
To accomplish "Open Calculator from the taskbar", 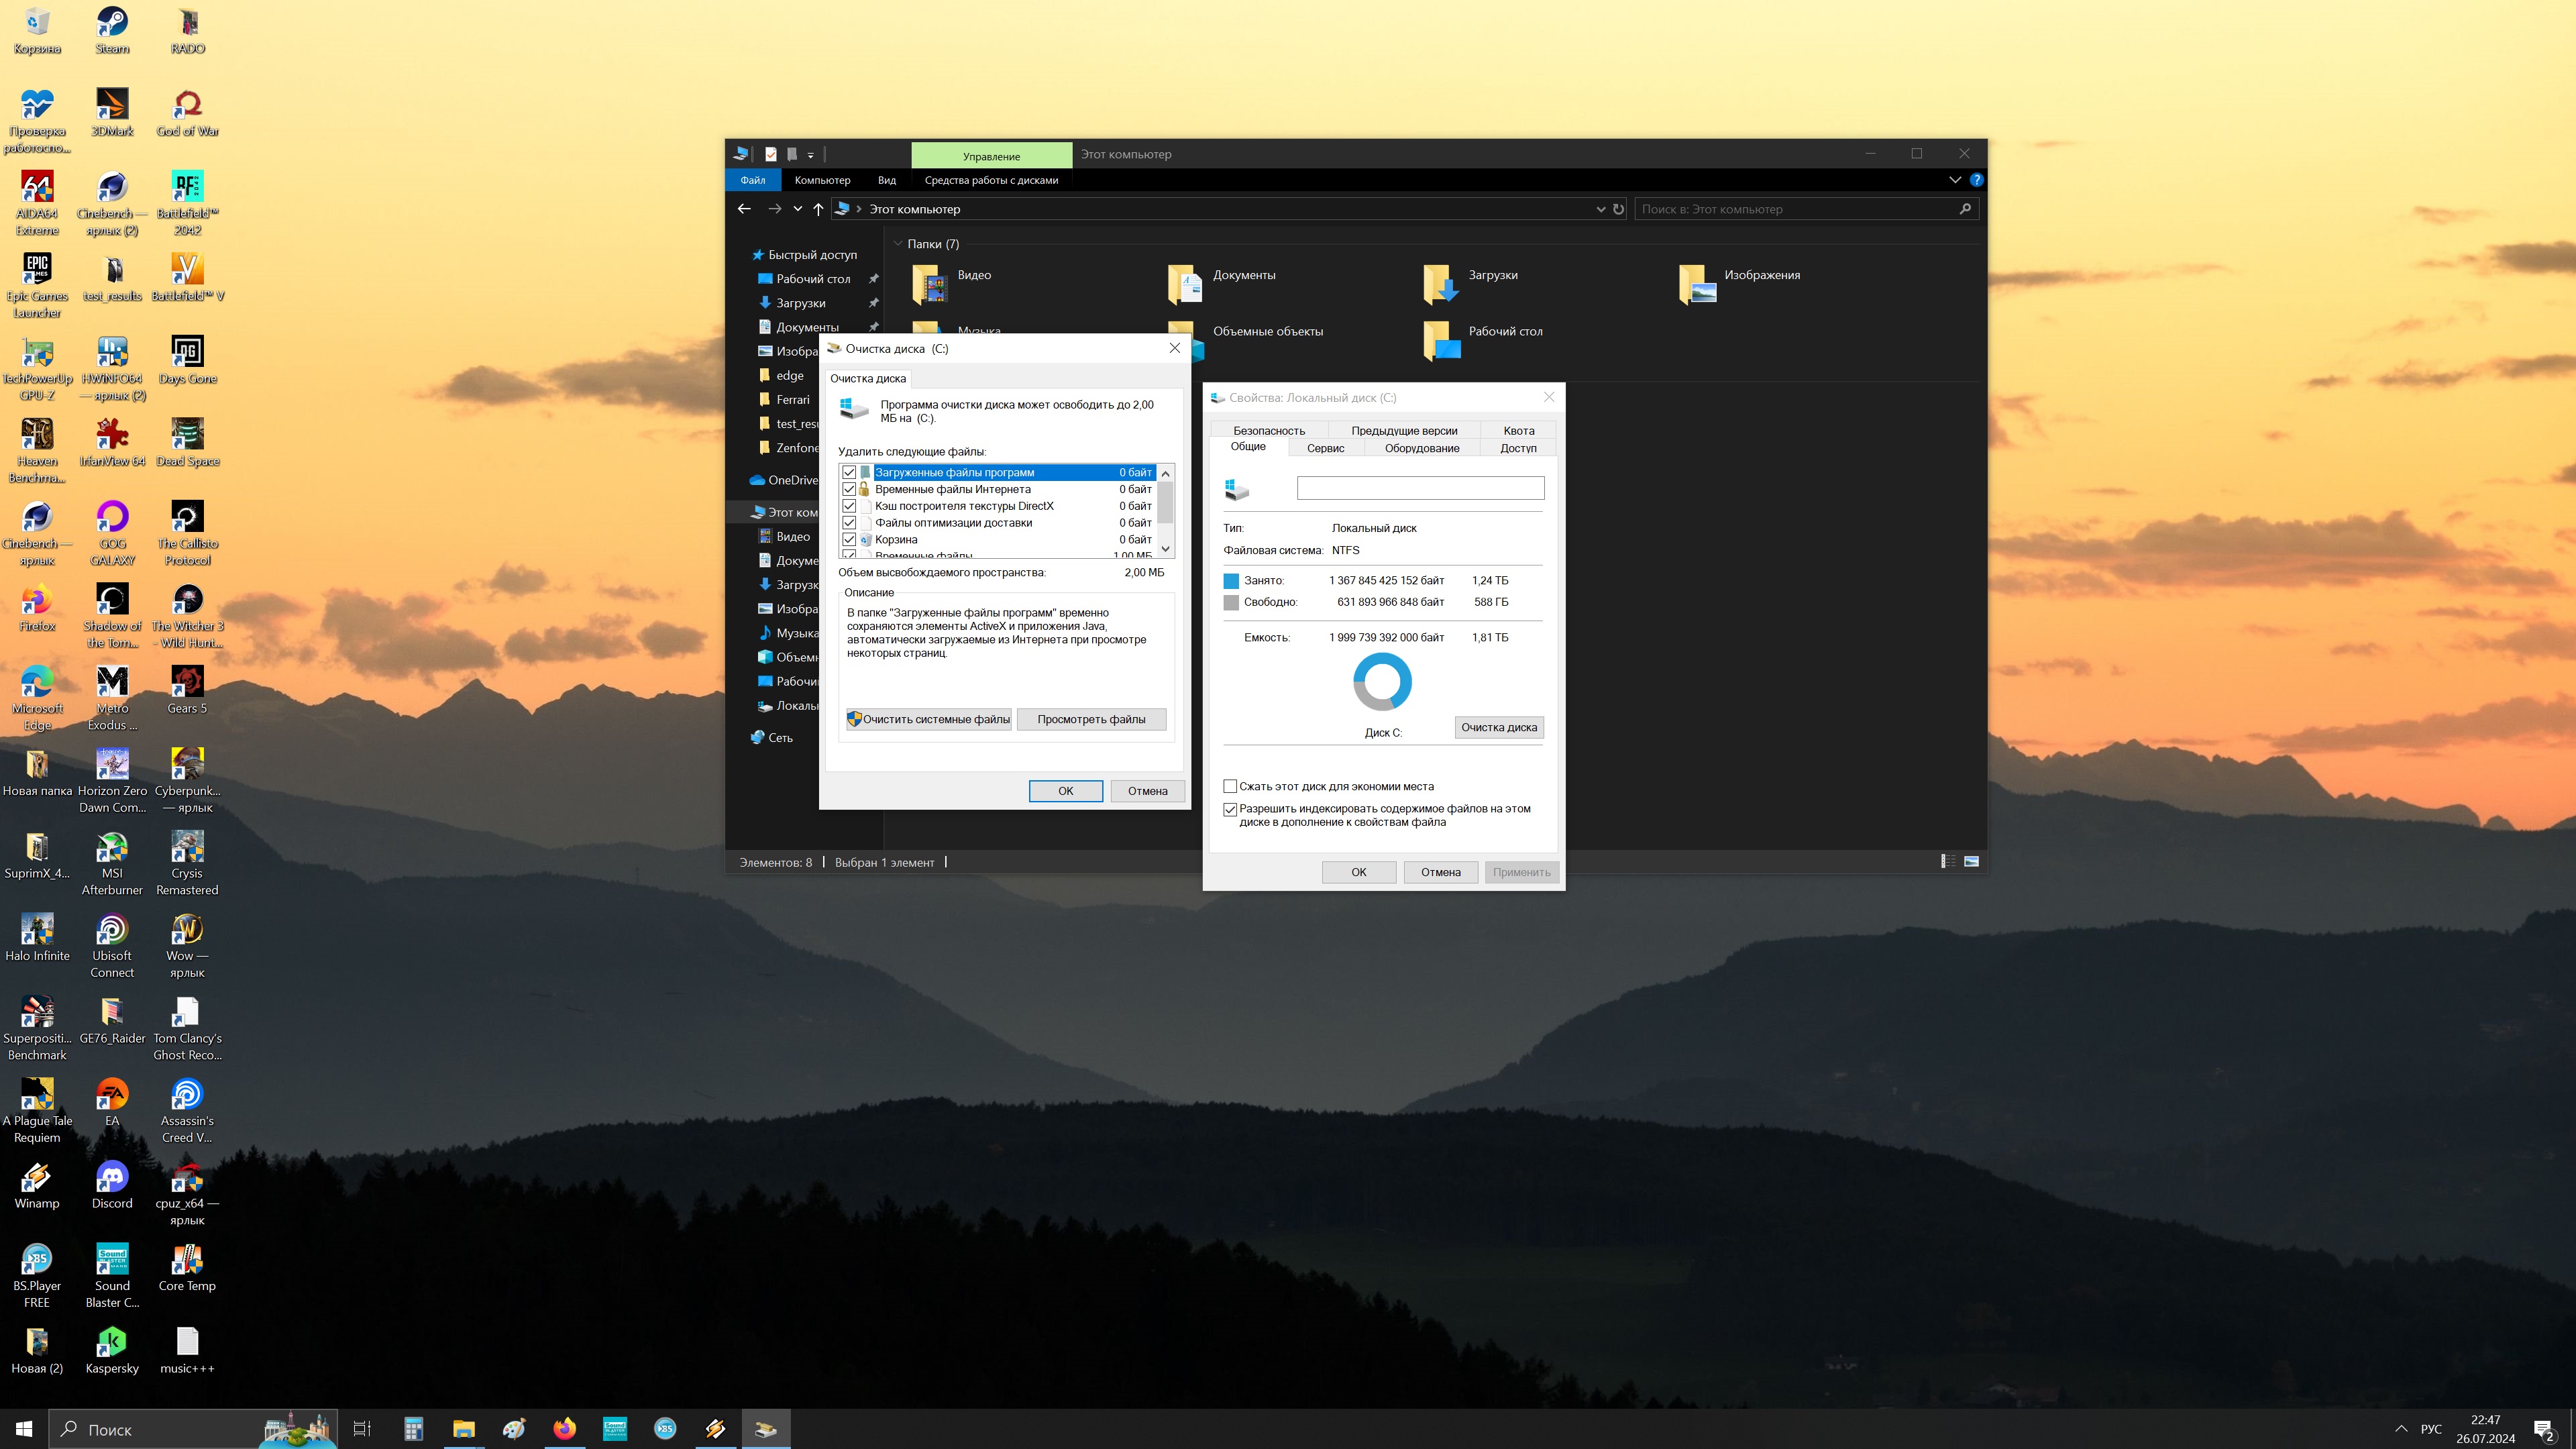I will coord(413,1429).
